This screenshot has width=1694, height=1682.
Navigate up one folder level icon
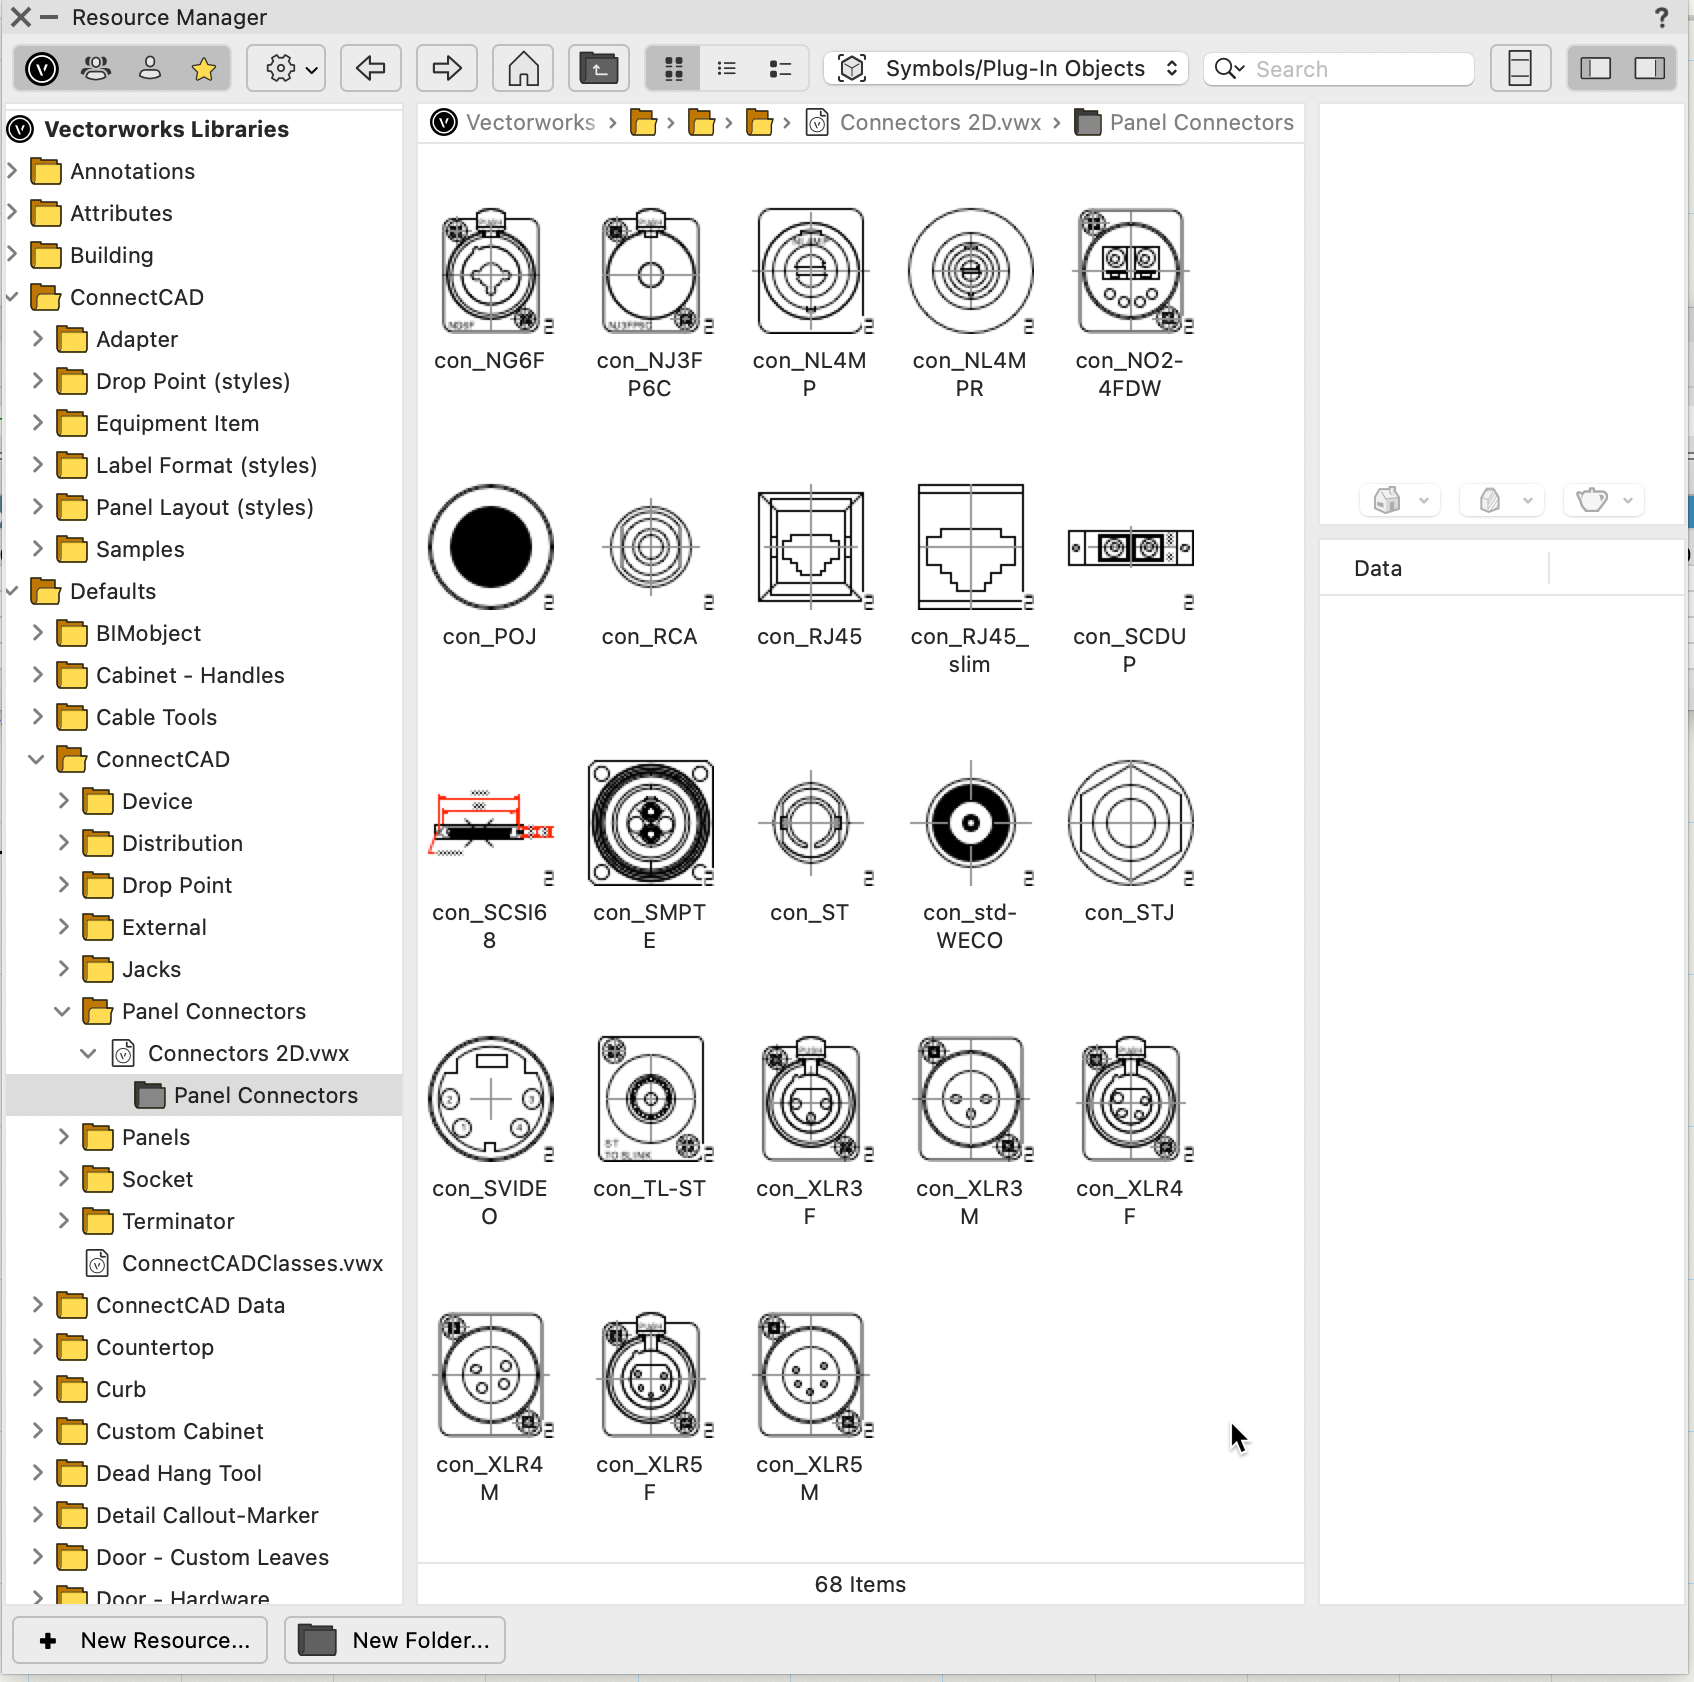tap(598, 69)
